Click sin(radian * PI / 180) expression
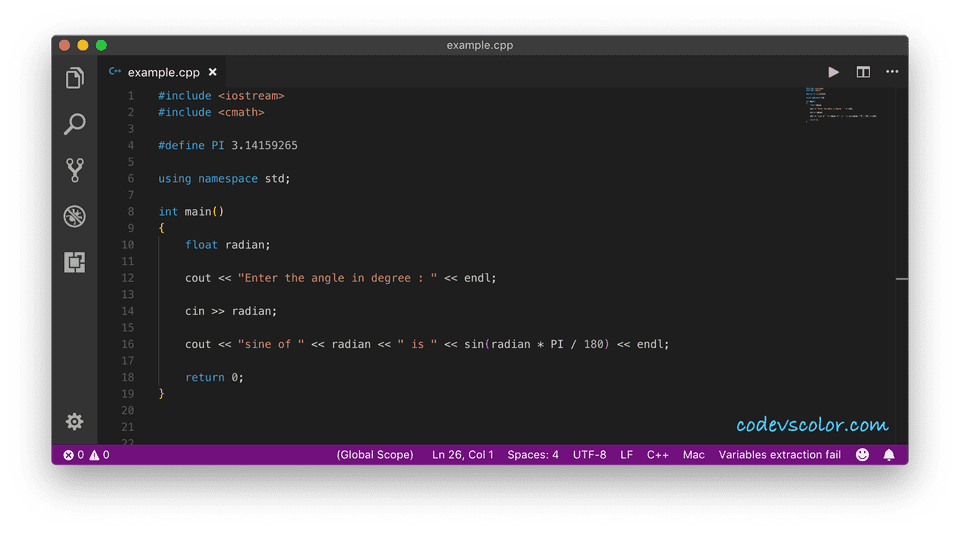Screen dimensions: 960x533 click(x=537, y=344)
